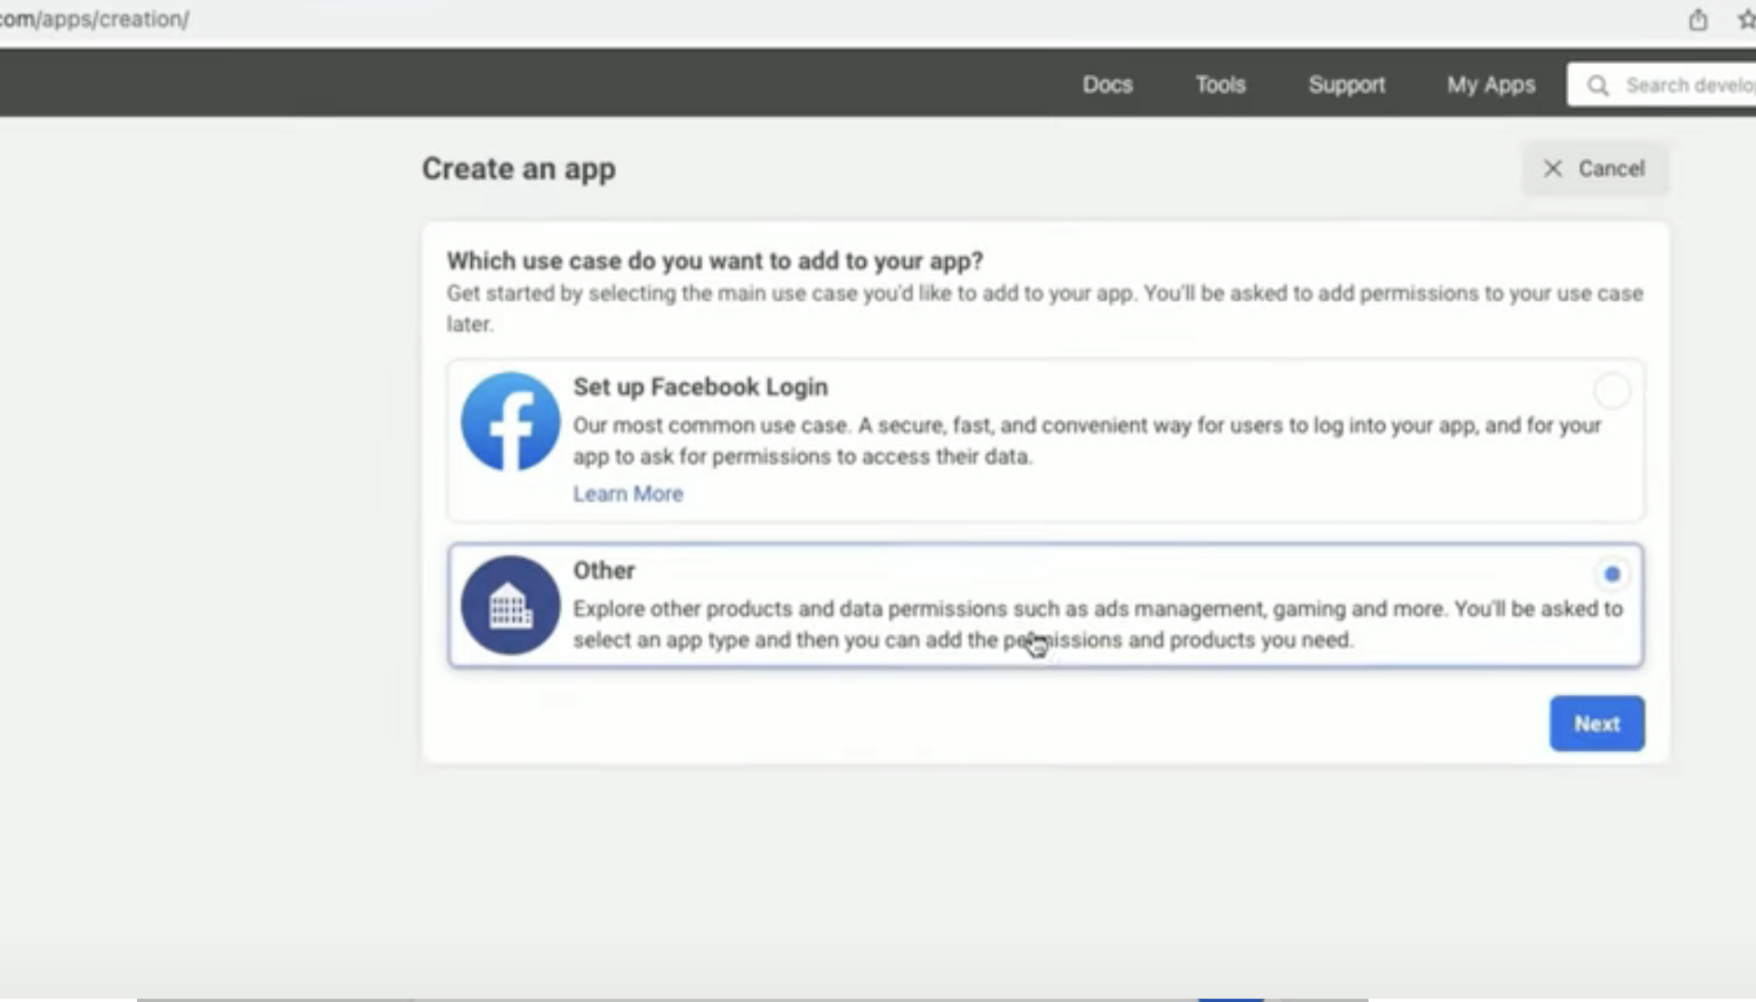Image resolution: width=1756 pixels, height=1002 pixels.
Task: Open the Docs menu
Action: tap(1107, 84)
